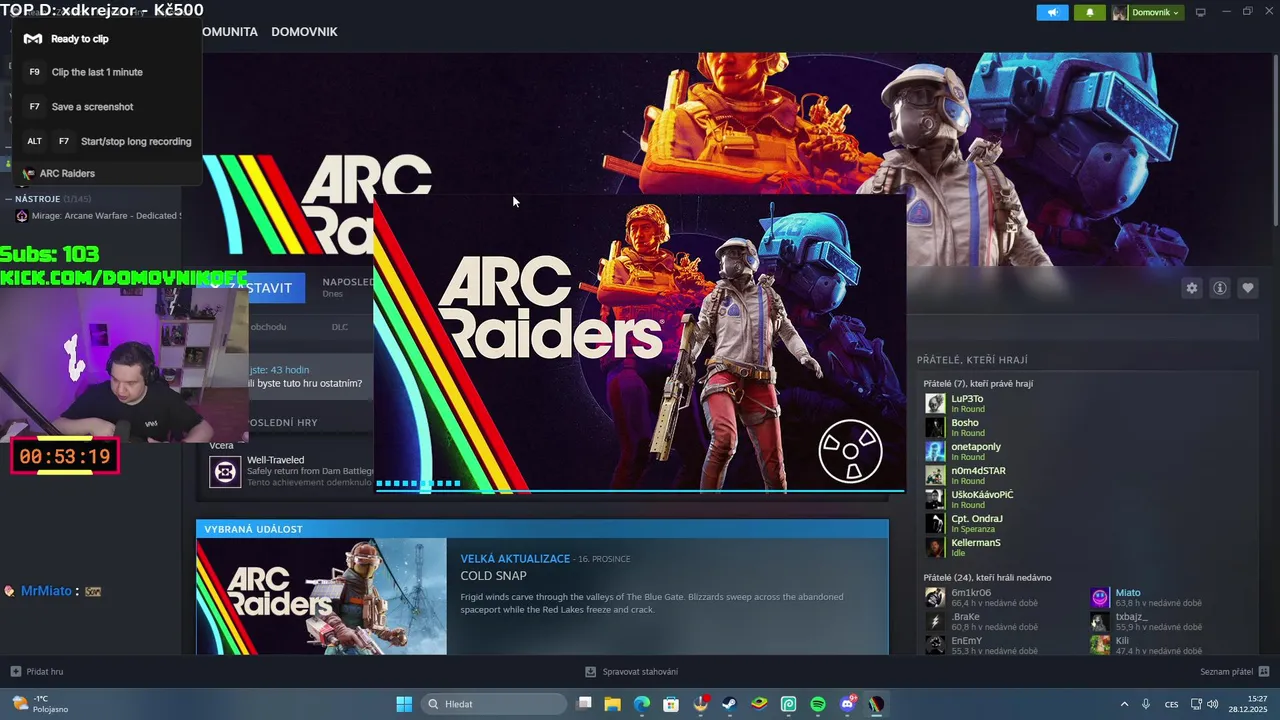Open UškoKáávoPiČ friend avatar
This screenshot has width=1280, height=720.
(x=935, y=499)
